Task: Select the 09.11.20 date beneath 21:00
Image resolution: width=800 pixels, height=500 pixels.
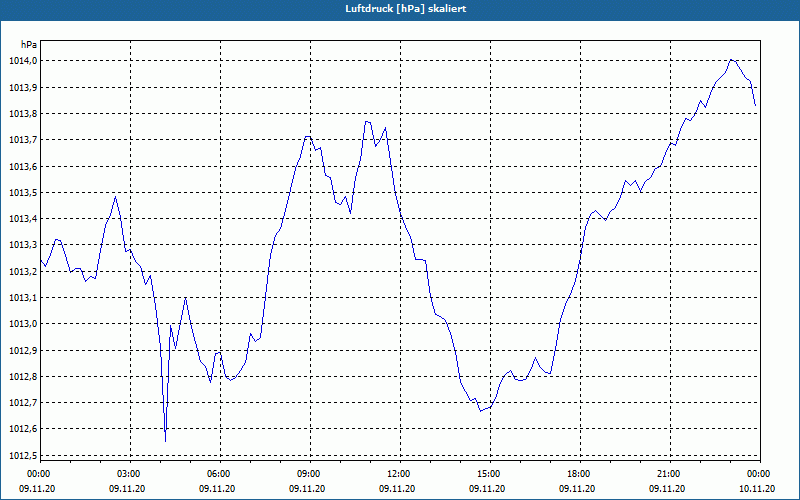Action: pyautogui.click(x=667, y=489)
